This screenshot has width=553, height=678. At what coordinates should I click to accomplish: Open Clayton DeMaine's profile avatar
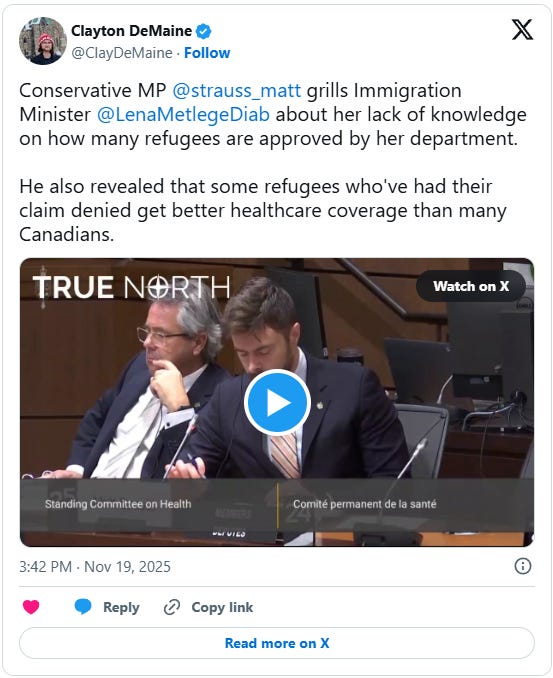point(42,41)
